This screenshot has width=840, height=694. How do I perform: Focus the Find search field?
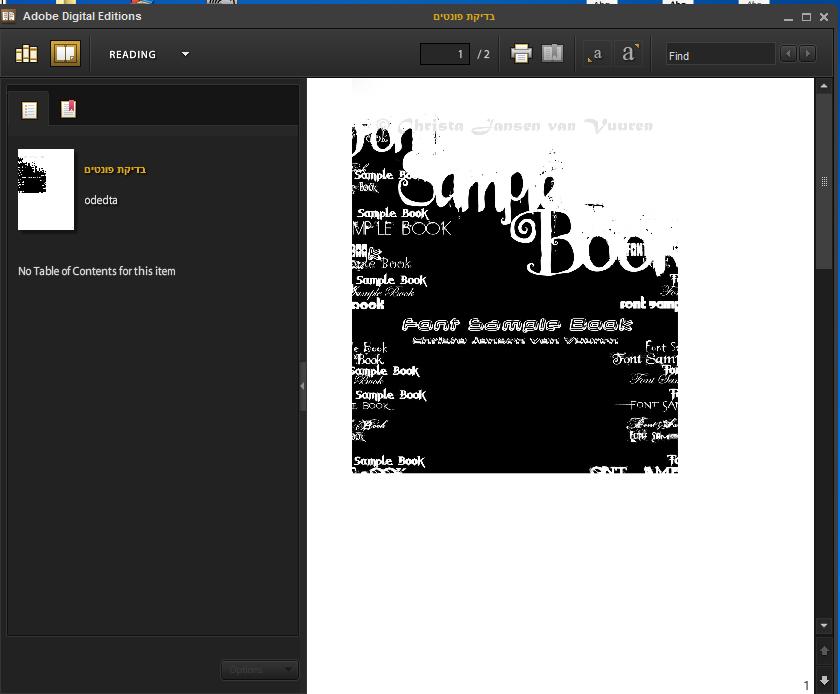[720, 55]
